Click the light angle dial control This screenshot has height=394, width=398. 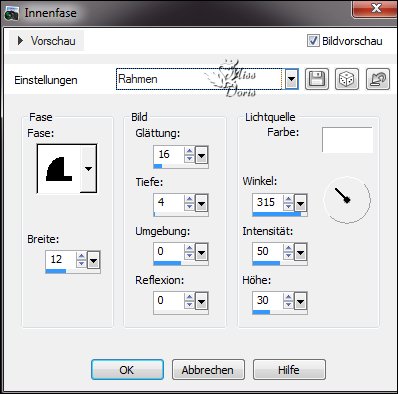347,200
